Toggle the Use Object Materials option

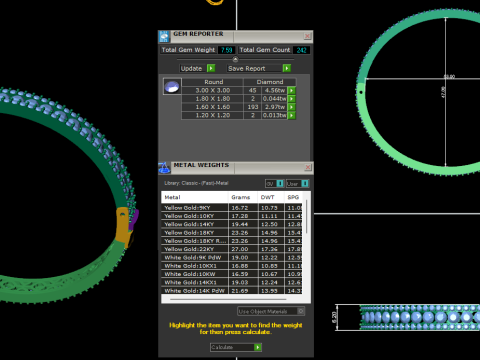301,311
